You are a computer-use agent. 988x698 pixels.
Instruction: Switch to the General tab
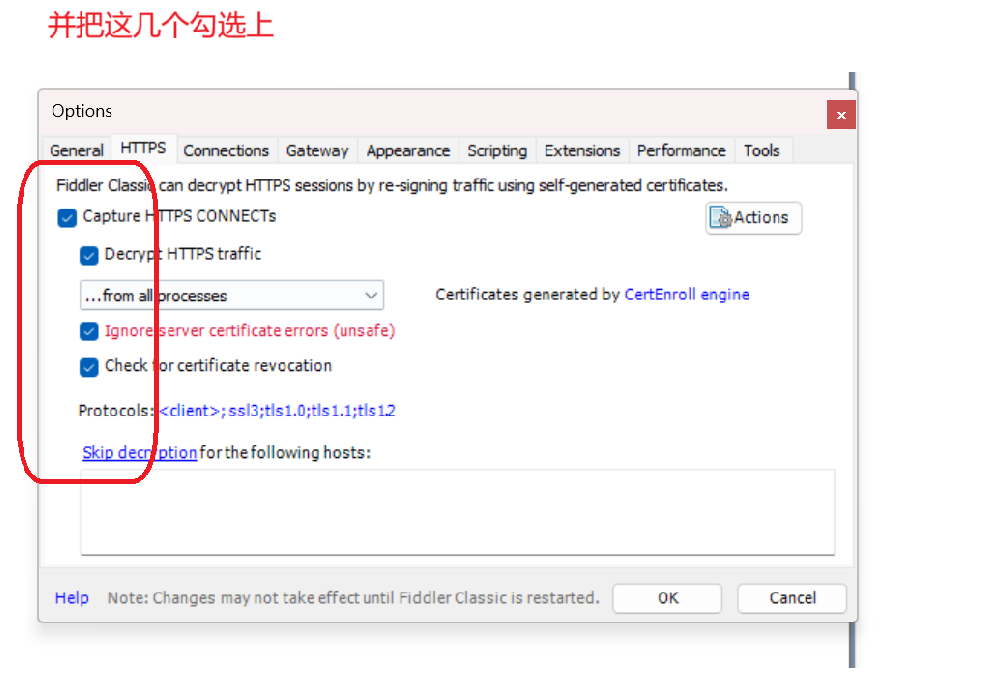[x=77, y=151]
